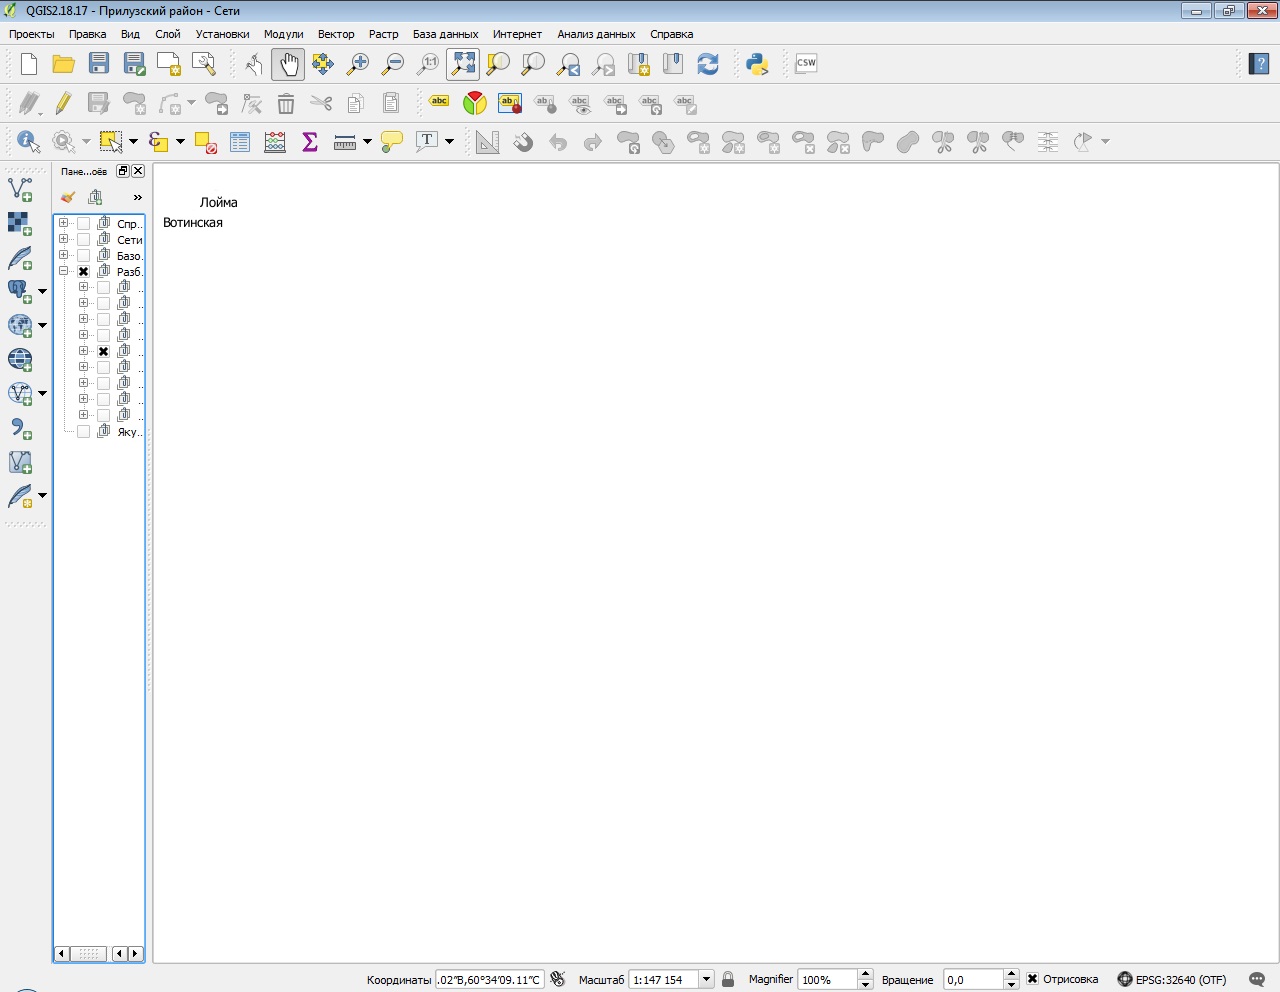Open the Вектор menu
The image size is (1280, 992).
point(336,34)
